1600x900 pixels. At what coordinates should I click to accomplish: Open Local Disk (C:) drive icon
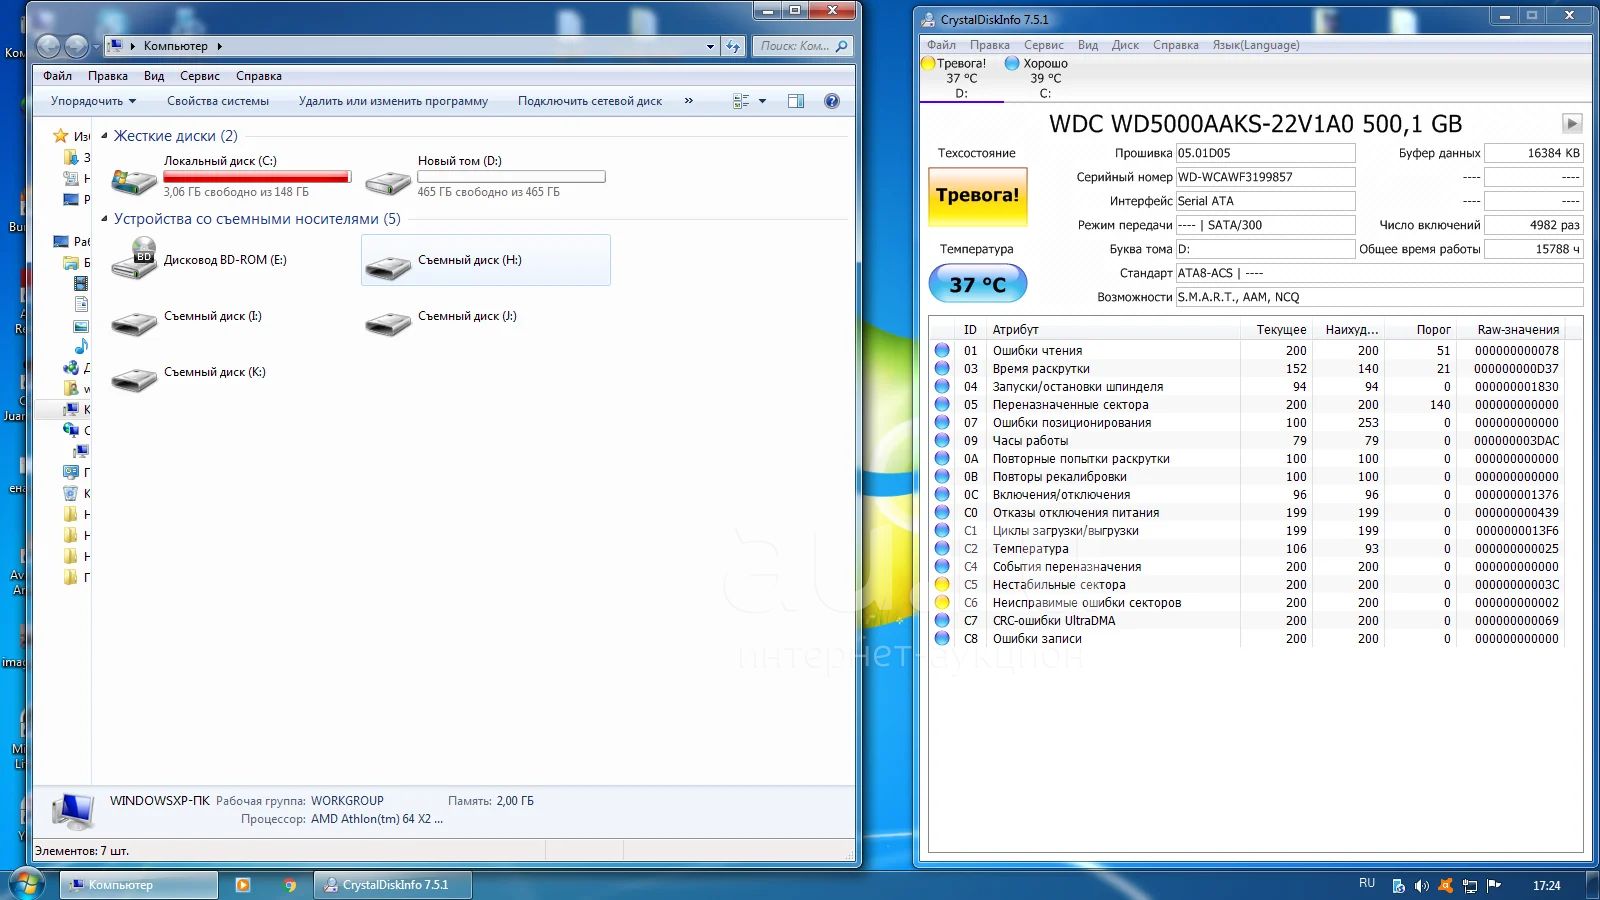134,181
